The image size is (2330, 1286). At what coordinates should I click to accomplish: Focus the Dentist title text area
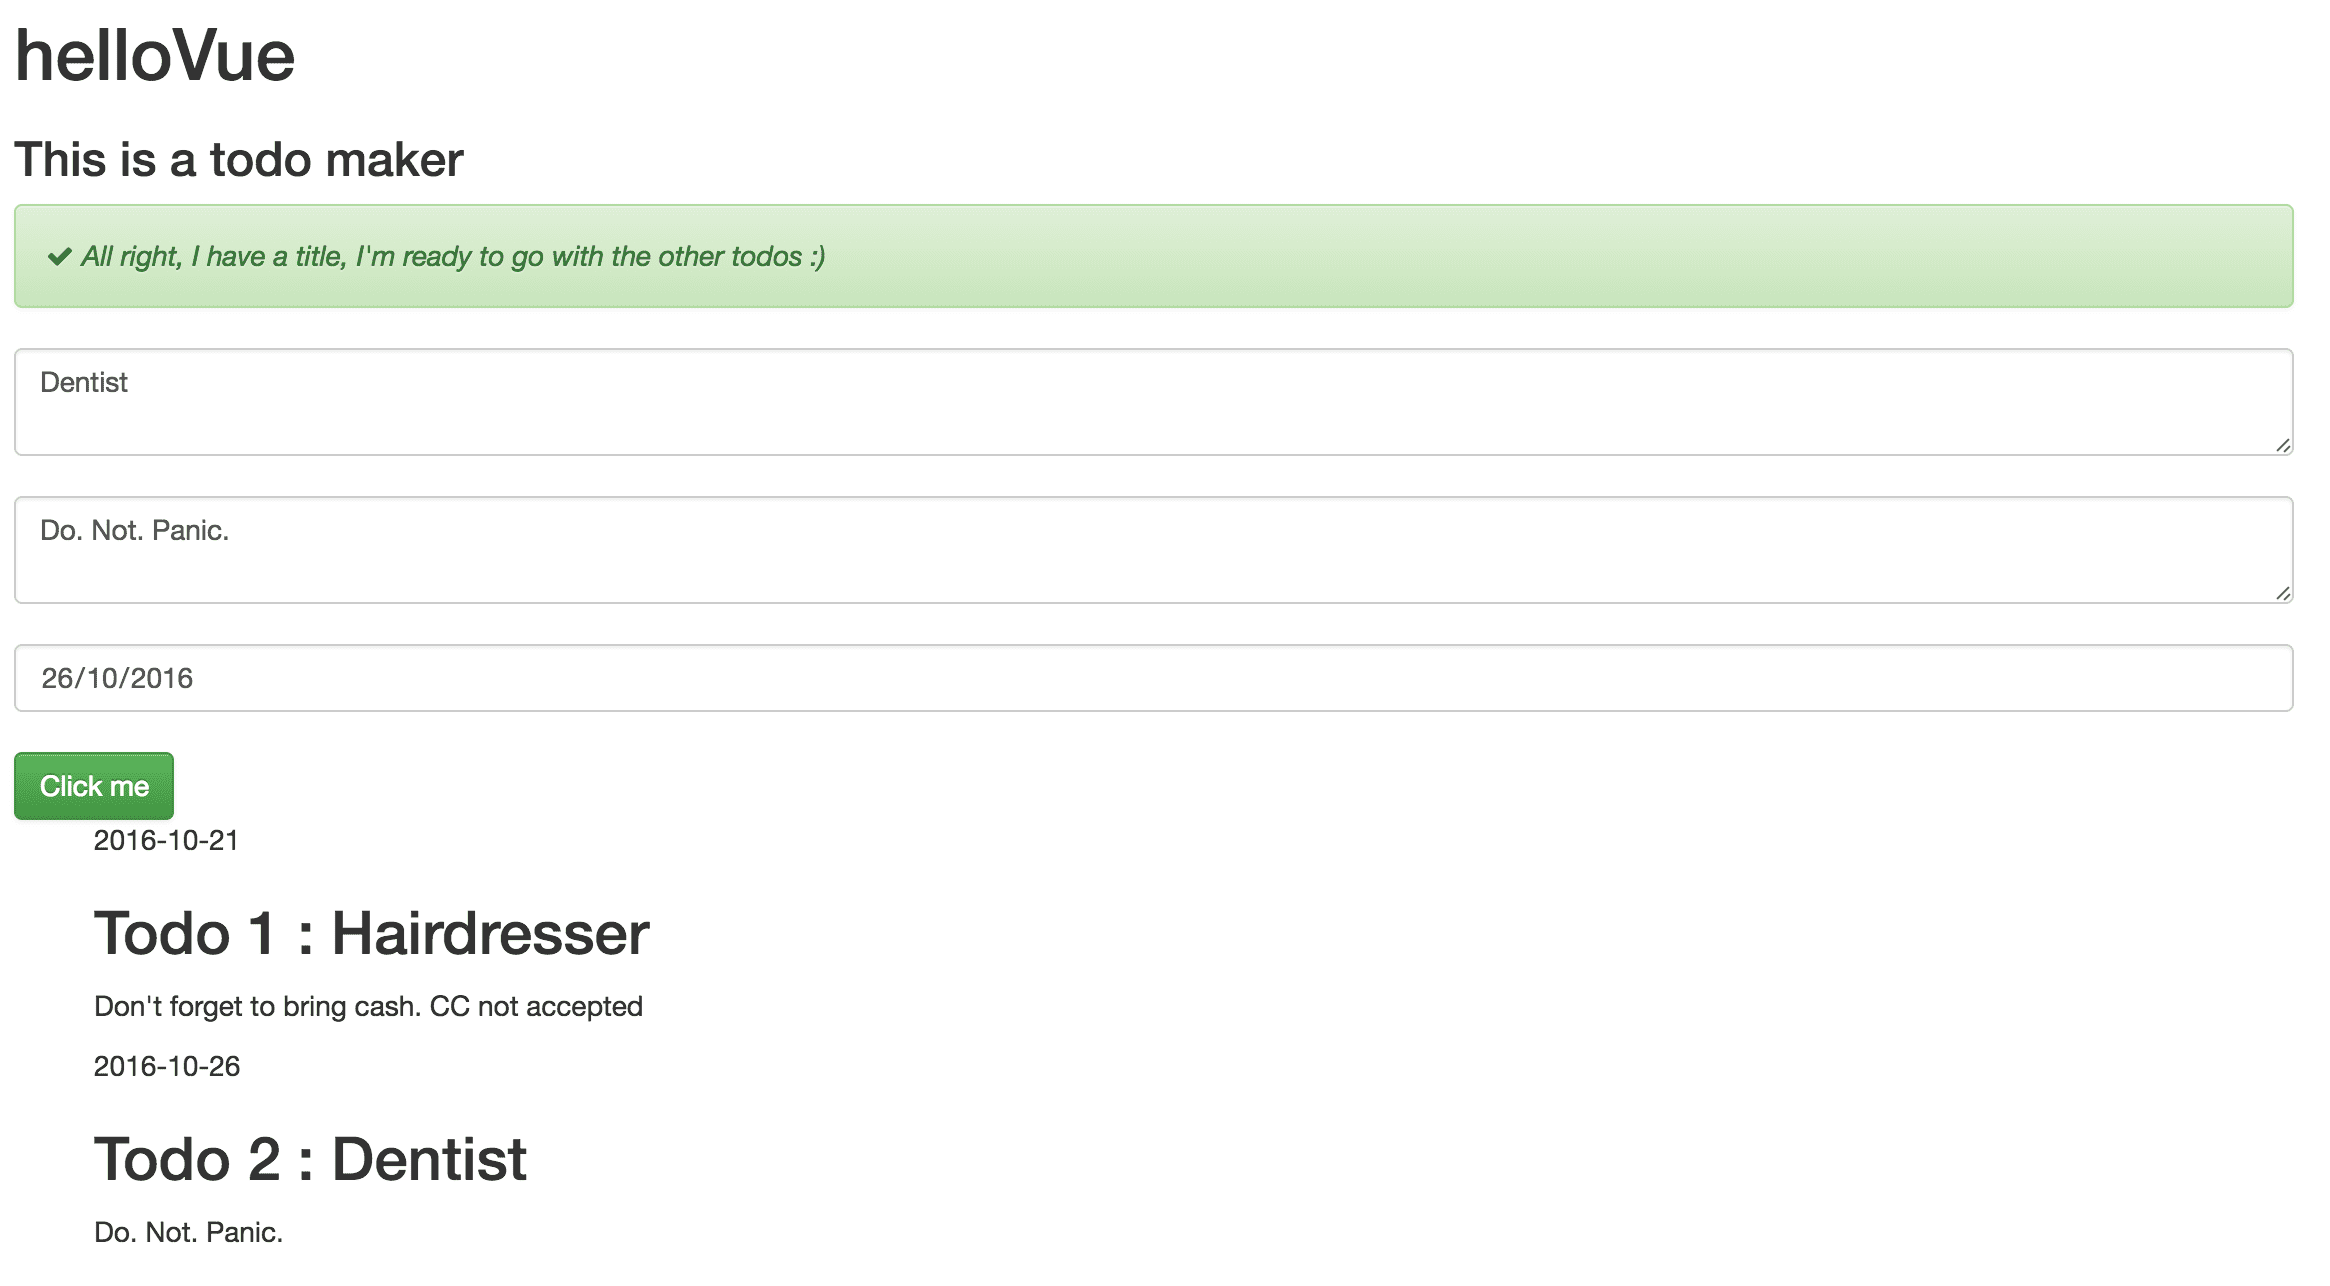(x=1154, y=402)
